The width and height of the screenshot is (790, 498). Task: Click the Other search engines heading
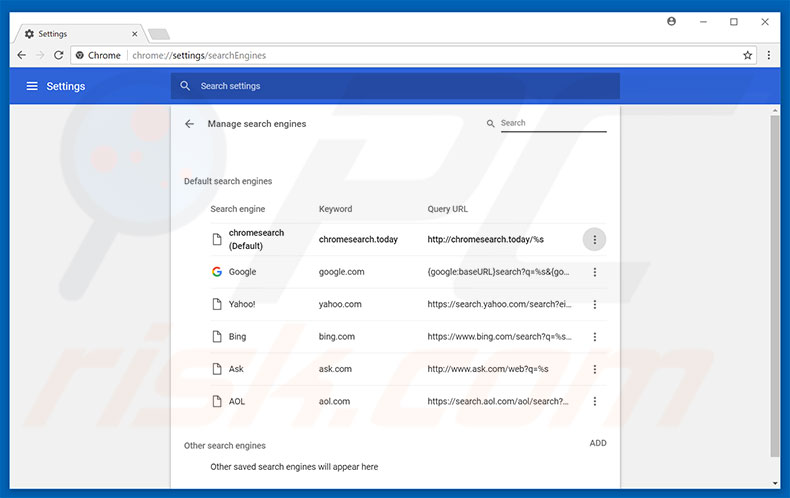225,446
